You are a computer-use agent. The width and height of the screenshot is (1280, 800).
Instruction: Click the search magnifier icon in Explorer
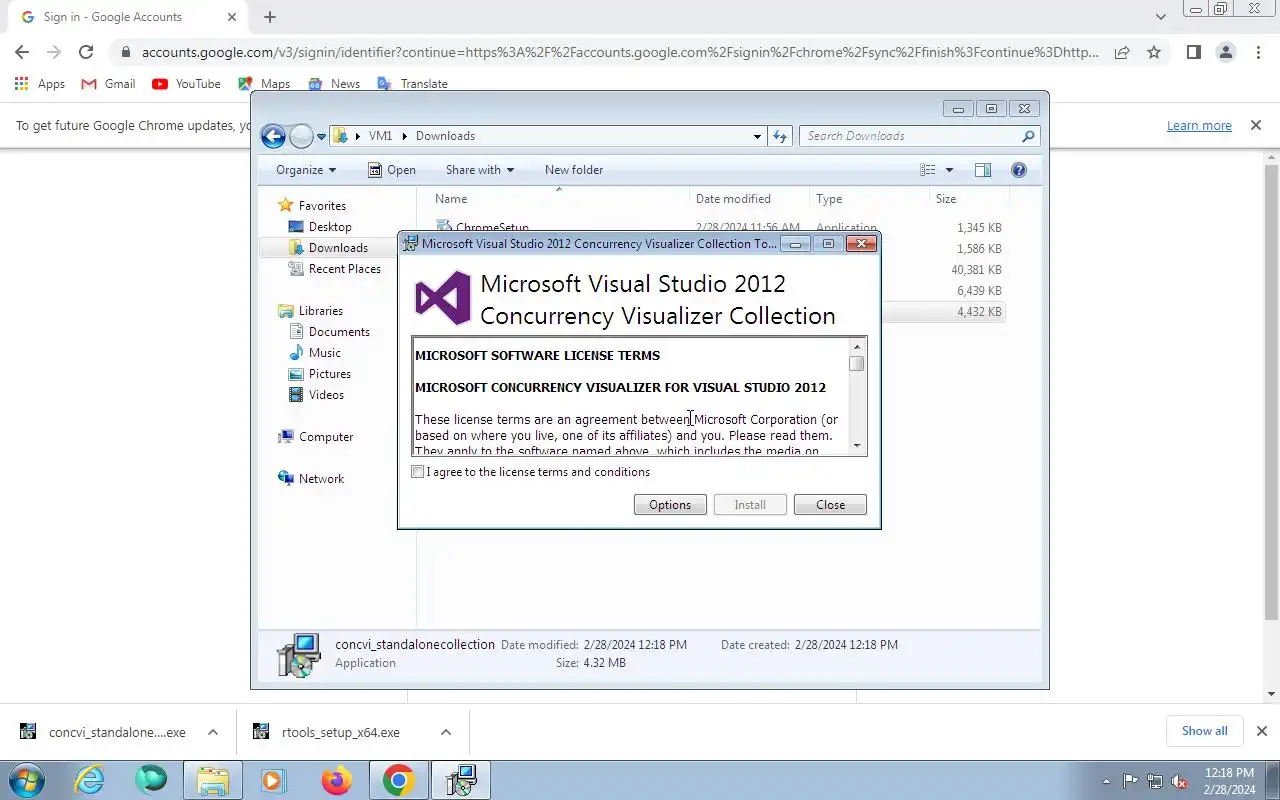pyautogui.click(x=1028, y=136)
